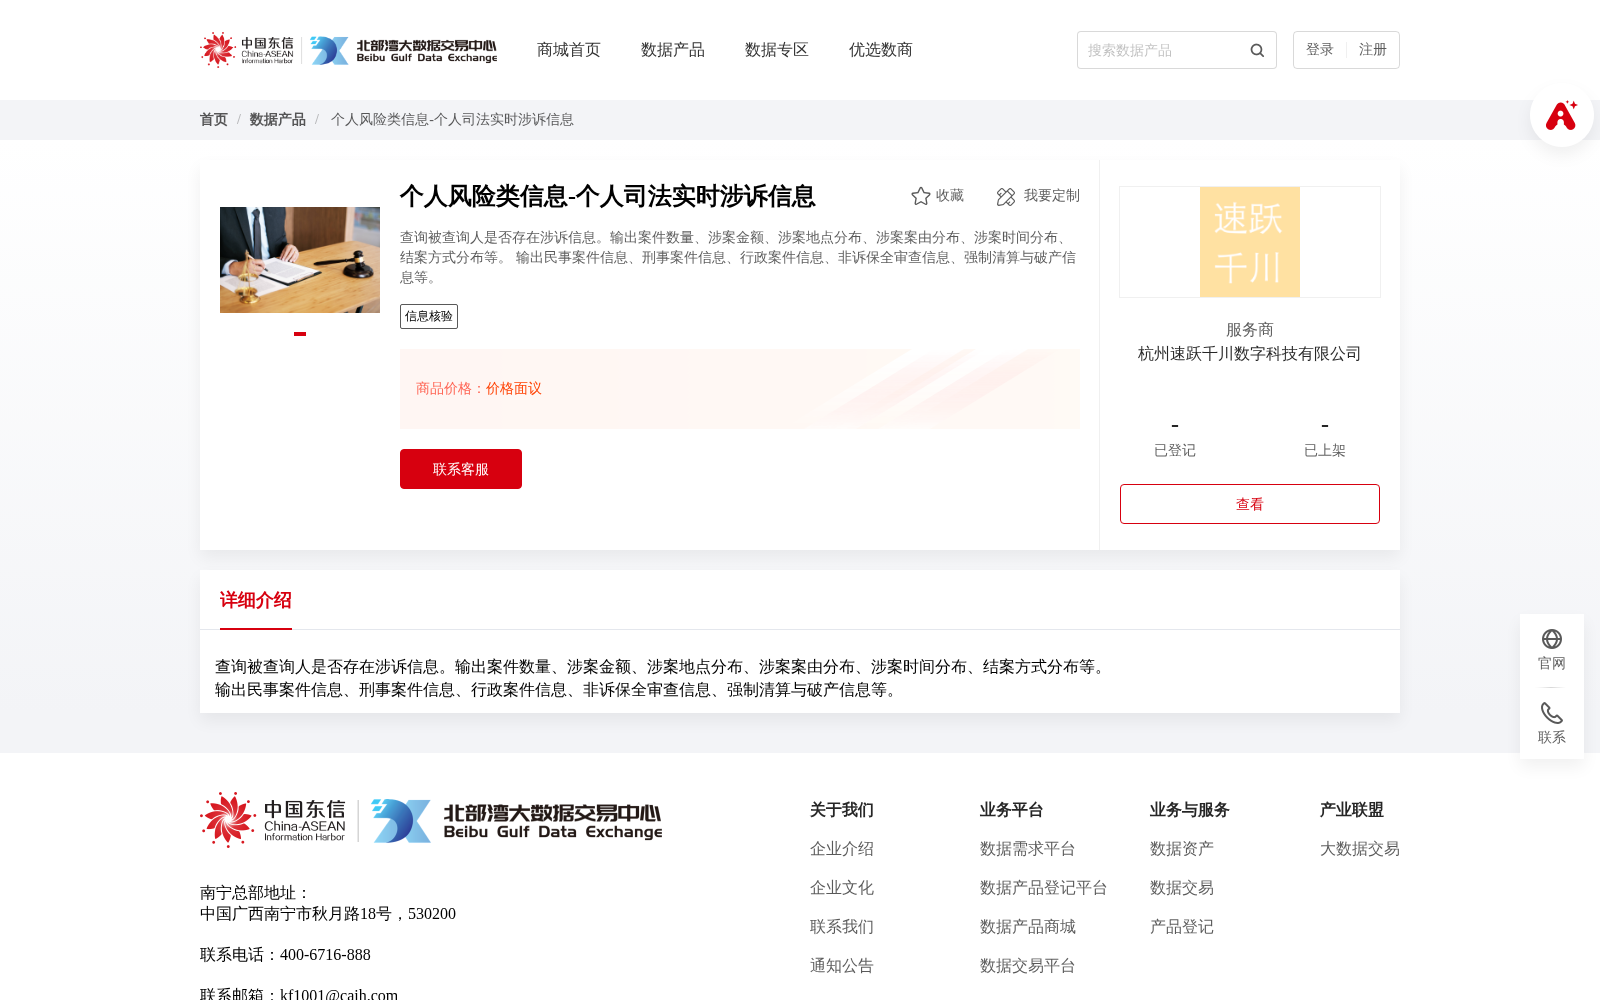1600x1000 pixels.
Task: Click the 已上架 count label
Action: pos(1325,450)
